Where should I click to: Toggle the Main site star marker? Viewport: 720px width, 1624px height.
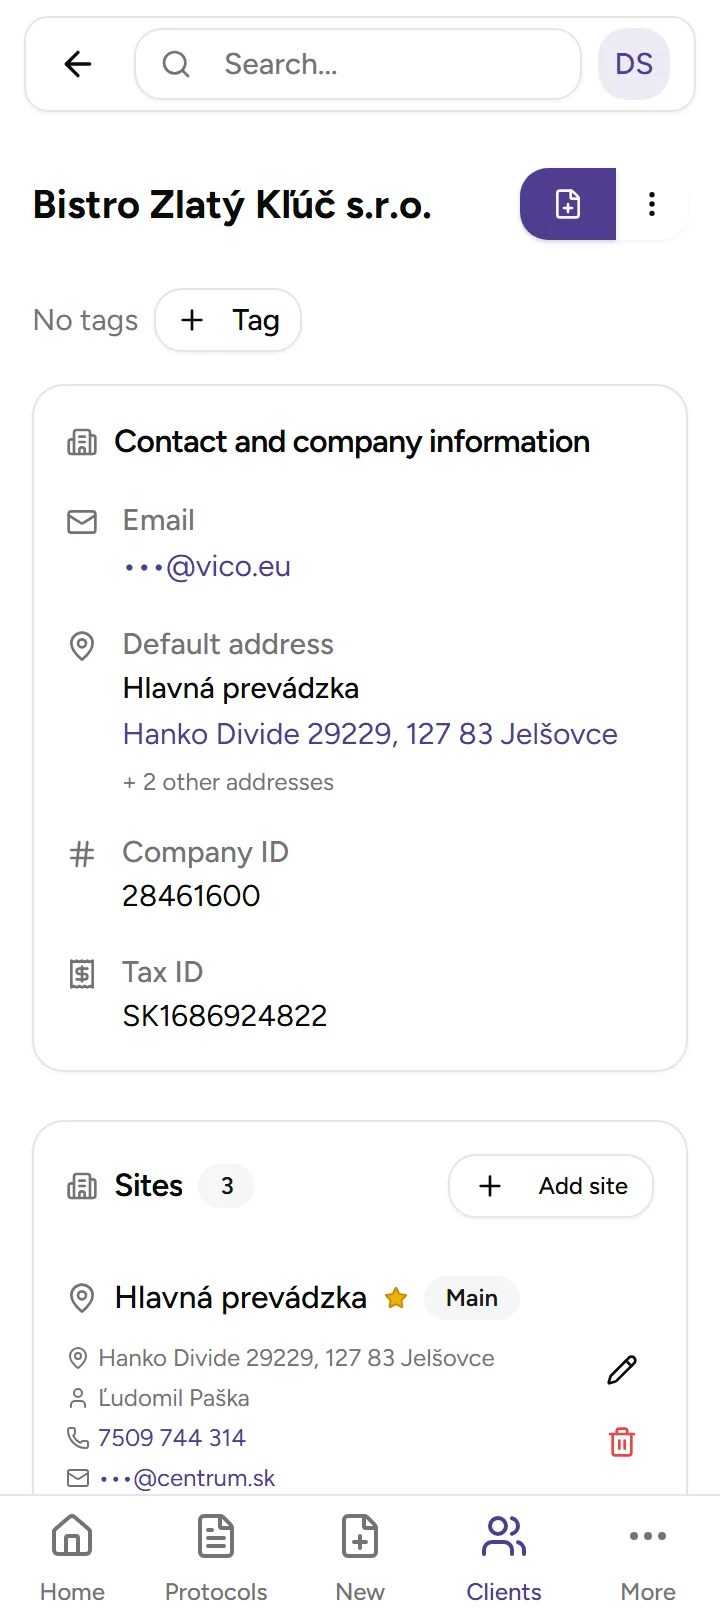coord(396,1297)
